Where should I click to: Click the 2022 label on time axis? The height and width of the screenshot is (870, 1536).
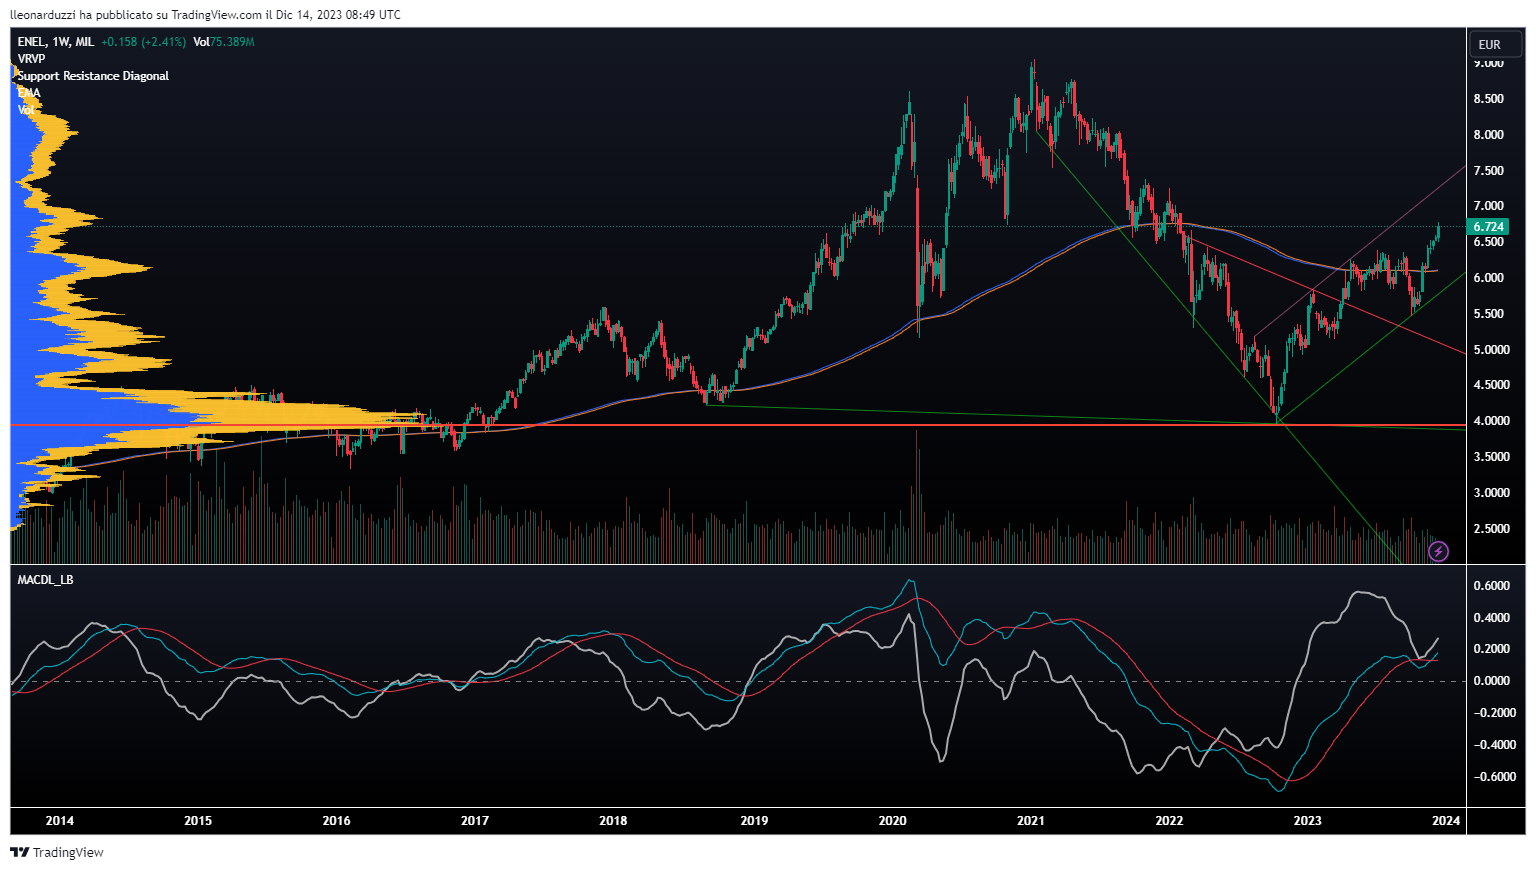pyautogui.click(x=1169, y=821)
